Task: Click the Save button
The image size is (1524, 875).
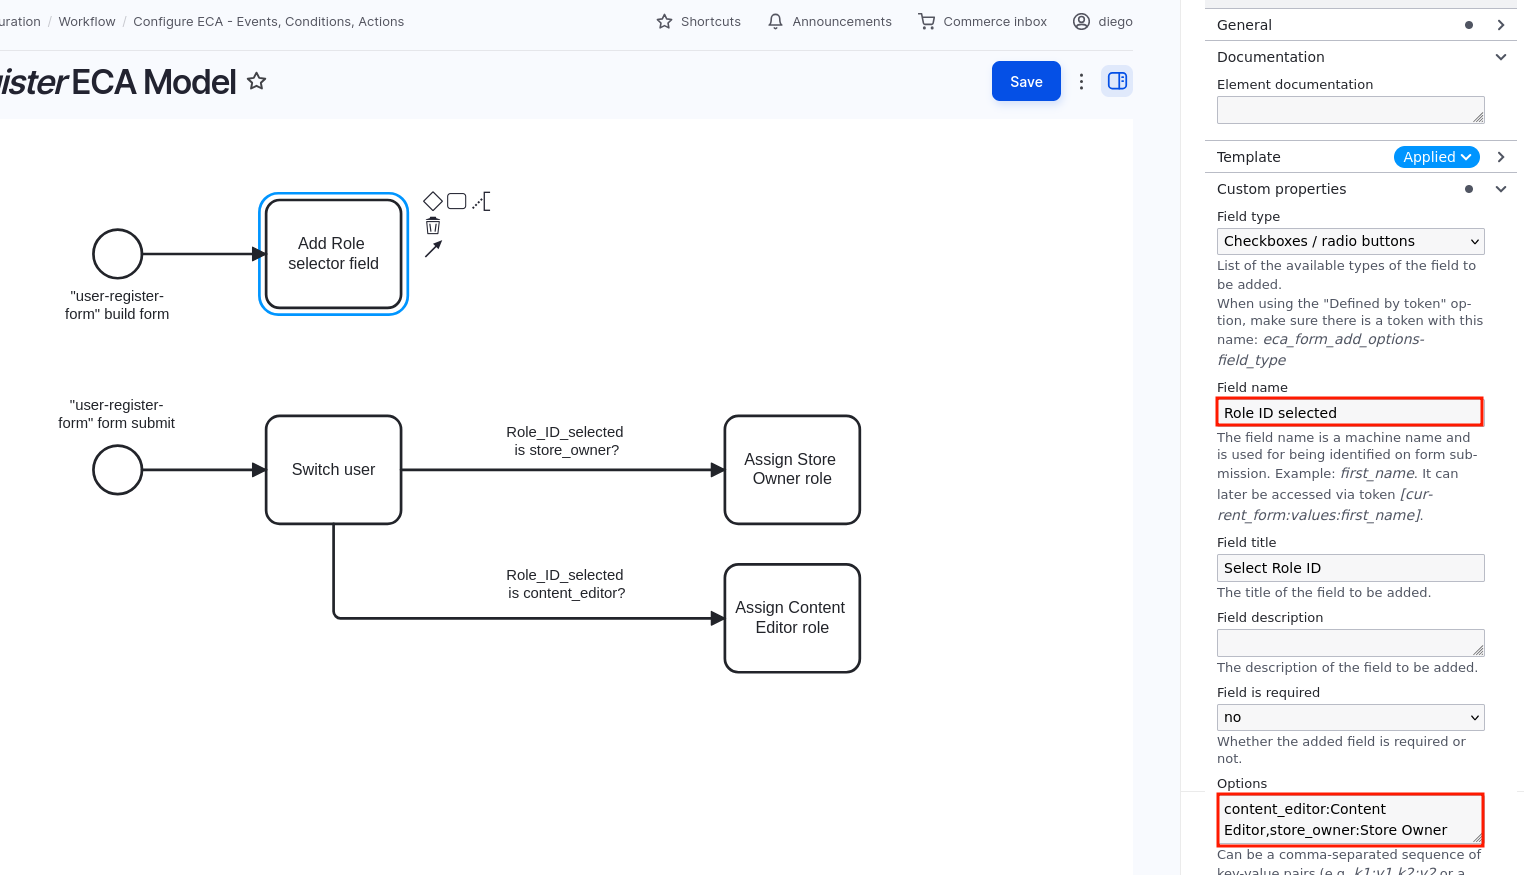Action: [1026, 82]
